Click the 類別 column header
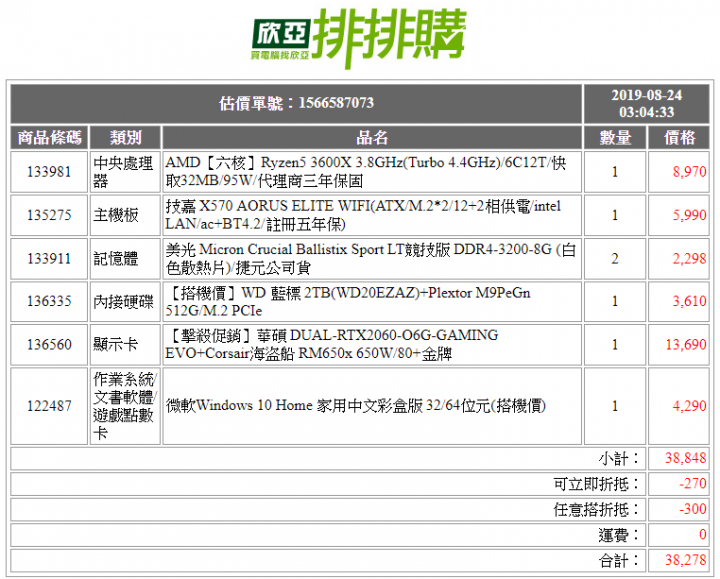 click(x=125, y=137)
